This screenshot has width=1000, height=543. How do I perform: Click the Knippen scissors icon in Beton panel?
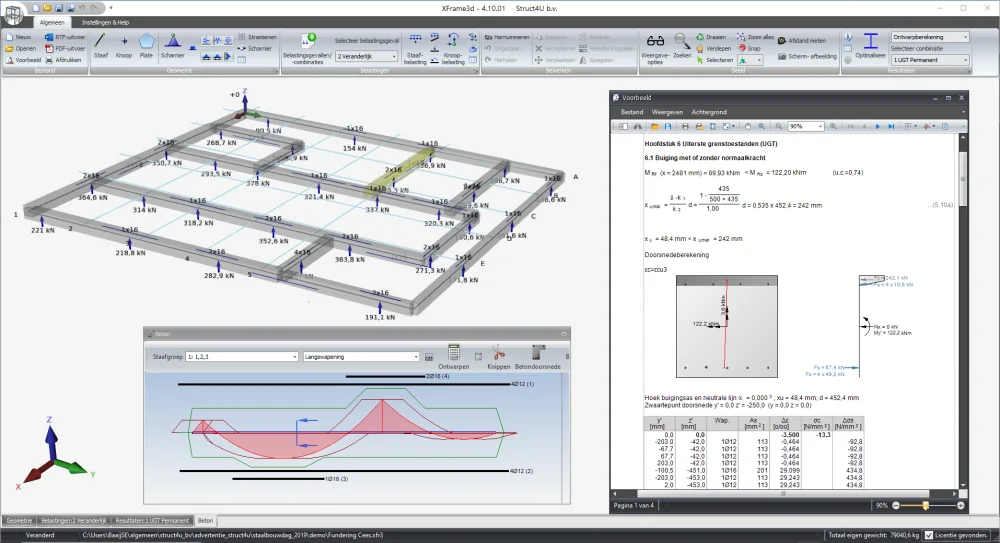(499, 357)
